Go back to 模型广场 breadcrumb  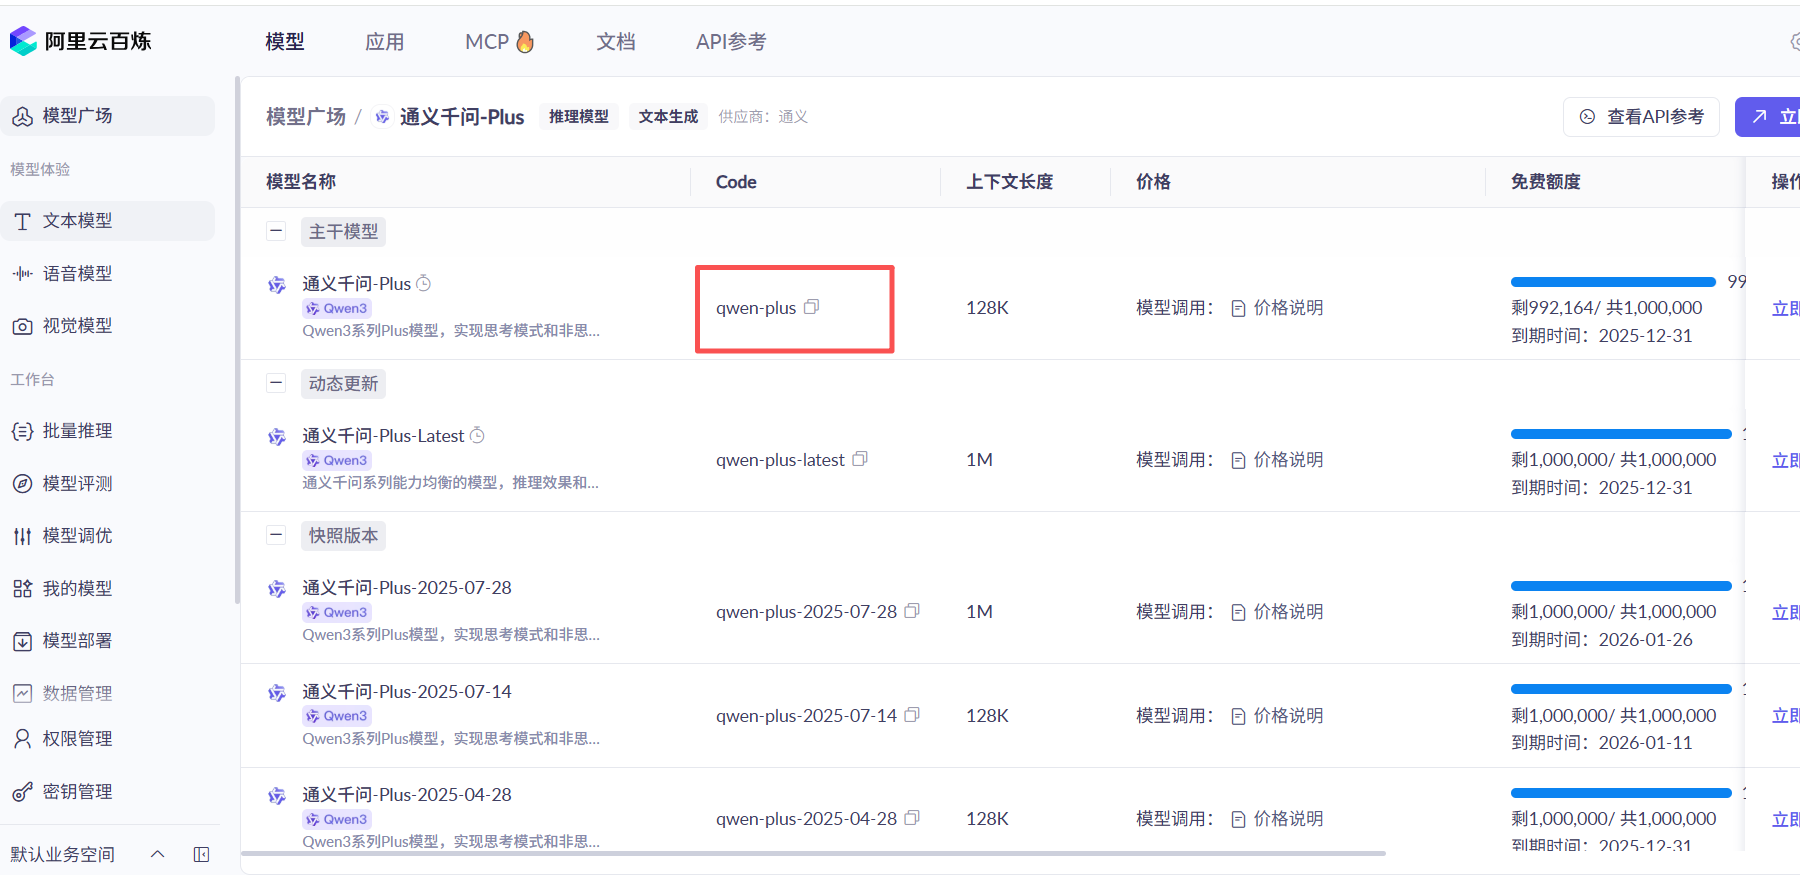306,117
